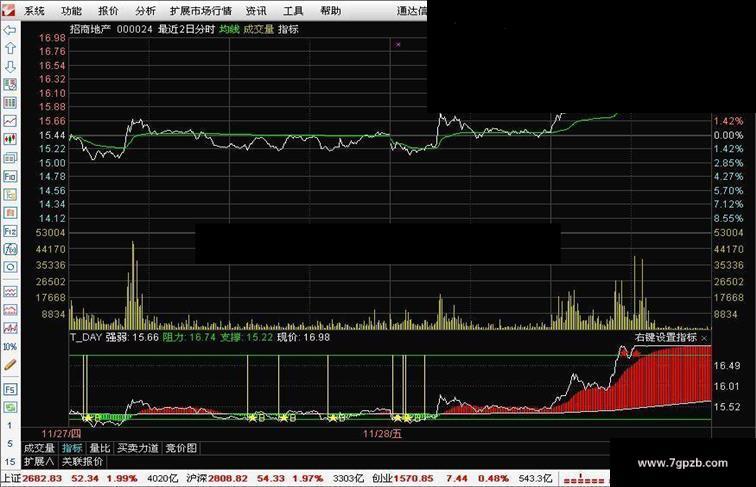The width and height of the screenshot is (756, 487).
Task: Open the F10 company info icon
Action: click(10, 176)
